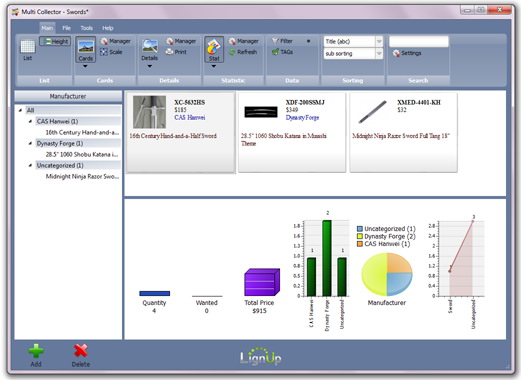Click the Dynasty Forge manufacturer link
Screen dimensions: 521x380
point(302,118)
